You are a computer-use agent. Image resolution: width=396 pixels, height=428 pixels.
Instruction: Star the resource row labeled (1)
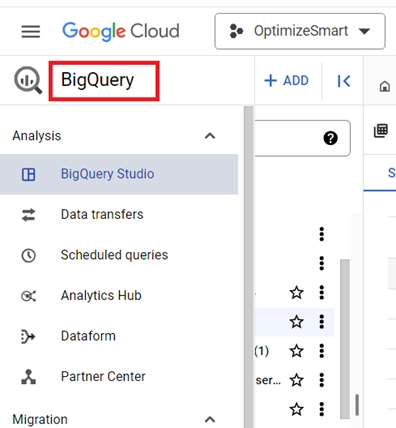296,351
